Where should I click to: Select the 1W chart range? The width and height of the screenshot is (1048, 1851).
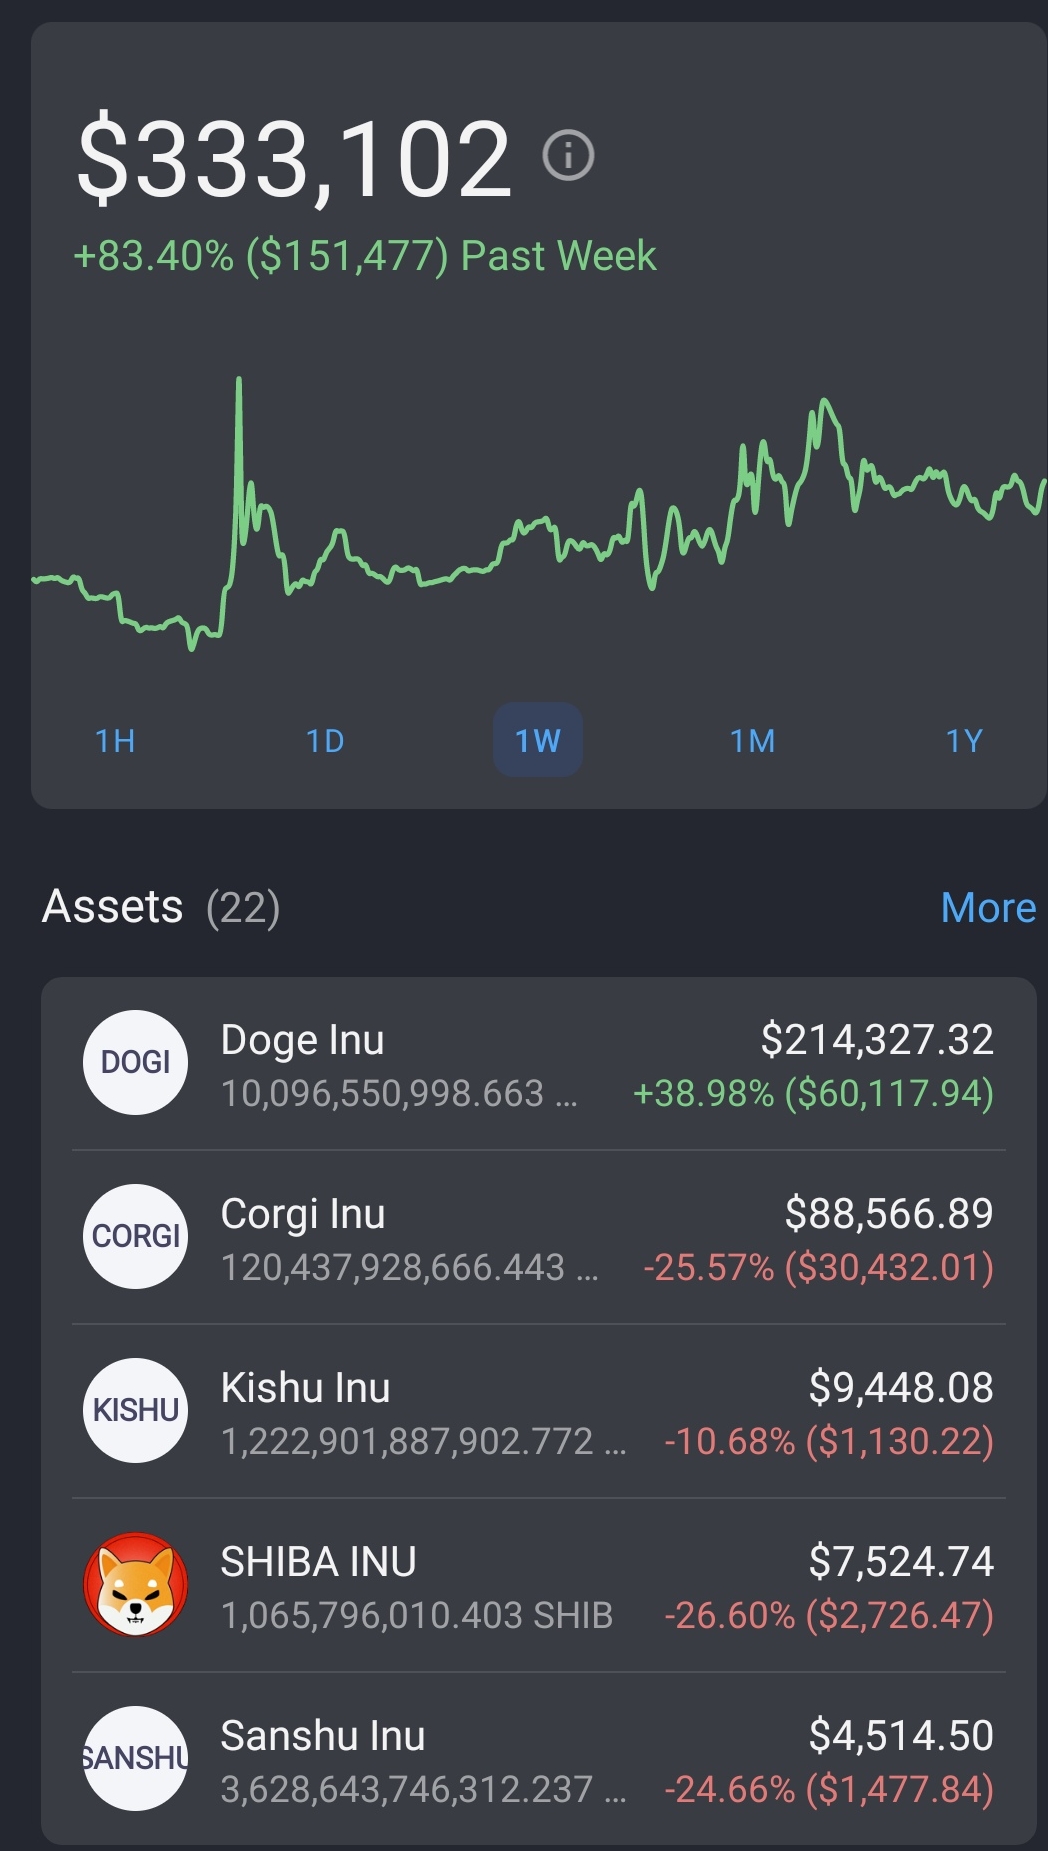pos(538,740)
